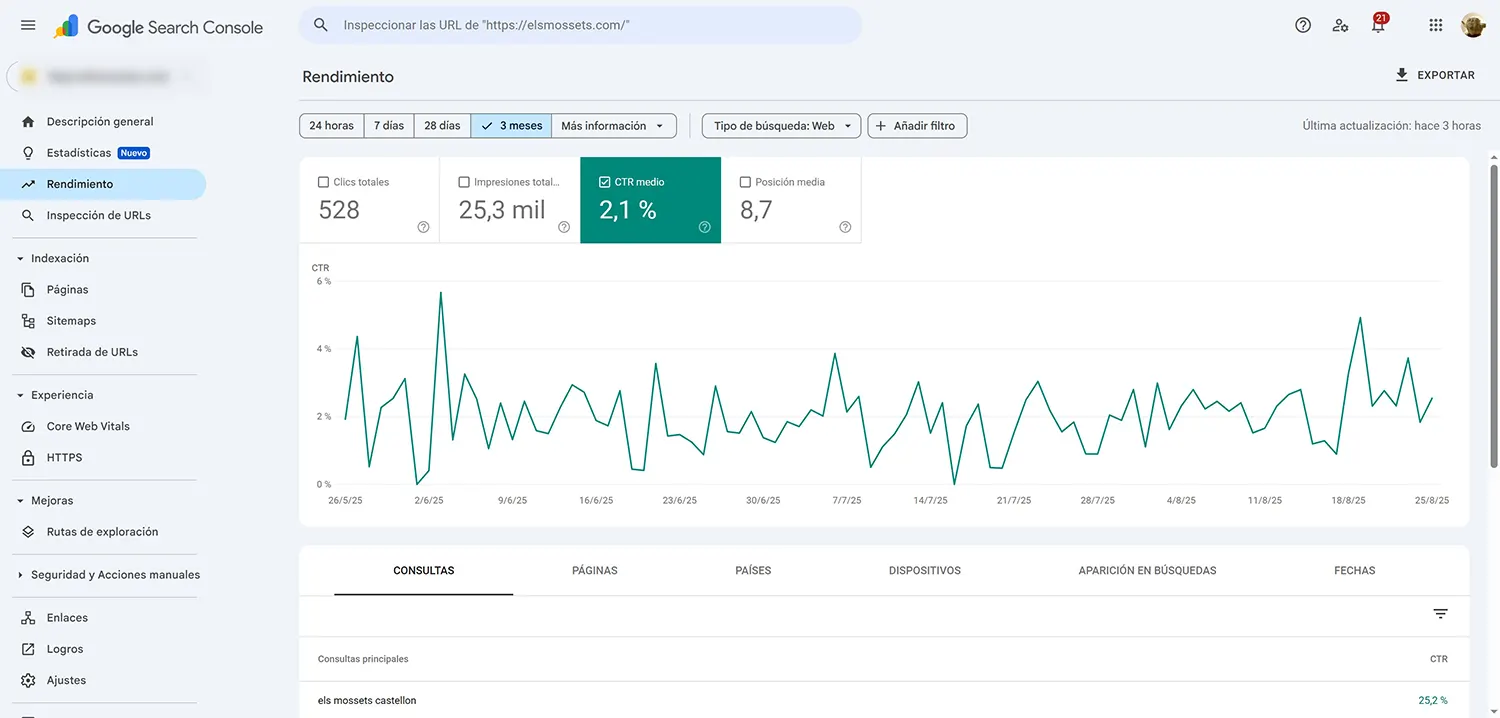Image resolution: width=1500 pixels, height=718 pixels.
Task: Check the Impresiones totales metric
Action: (464, 181)
